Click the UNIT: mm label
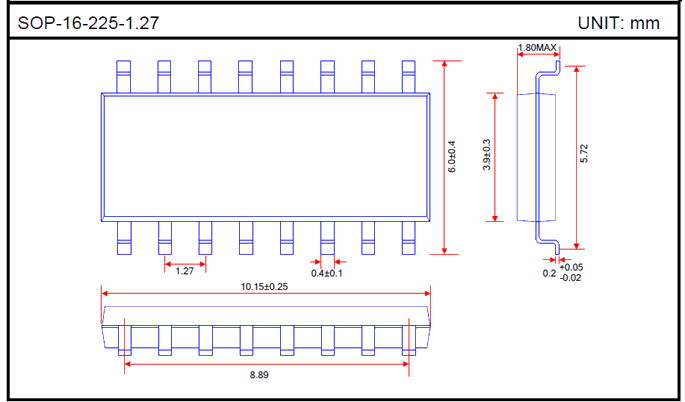This screenshot has height=402, width=685. pos(619,23)
